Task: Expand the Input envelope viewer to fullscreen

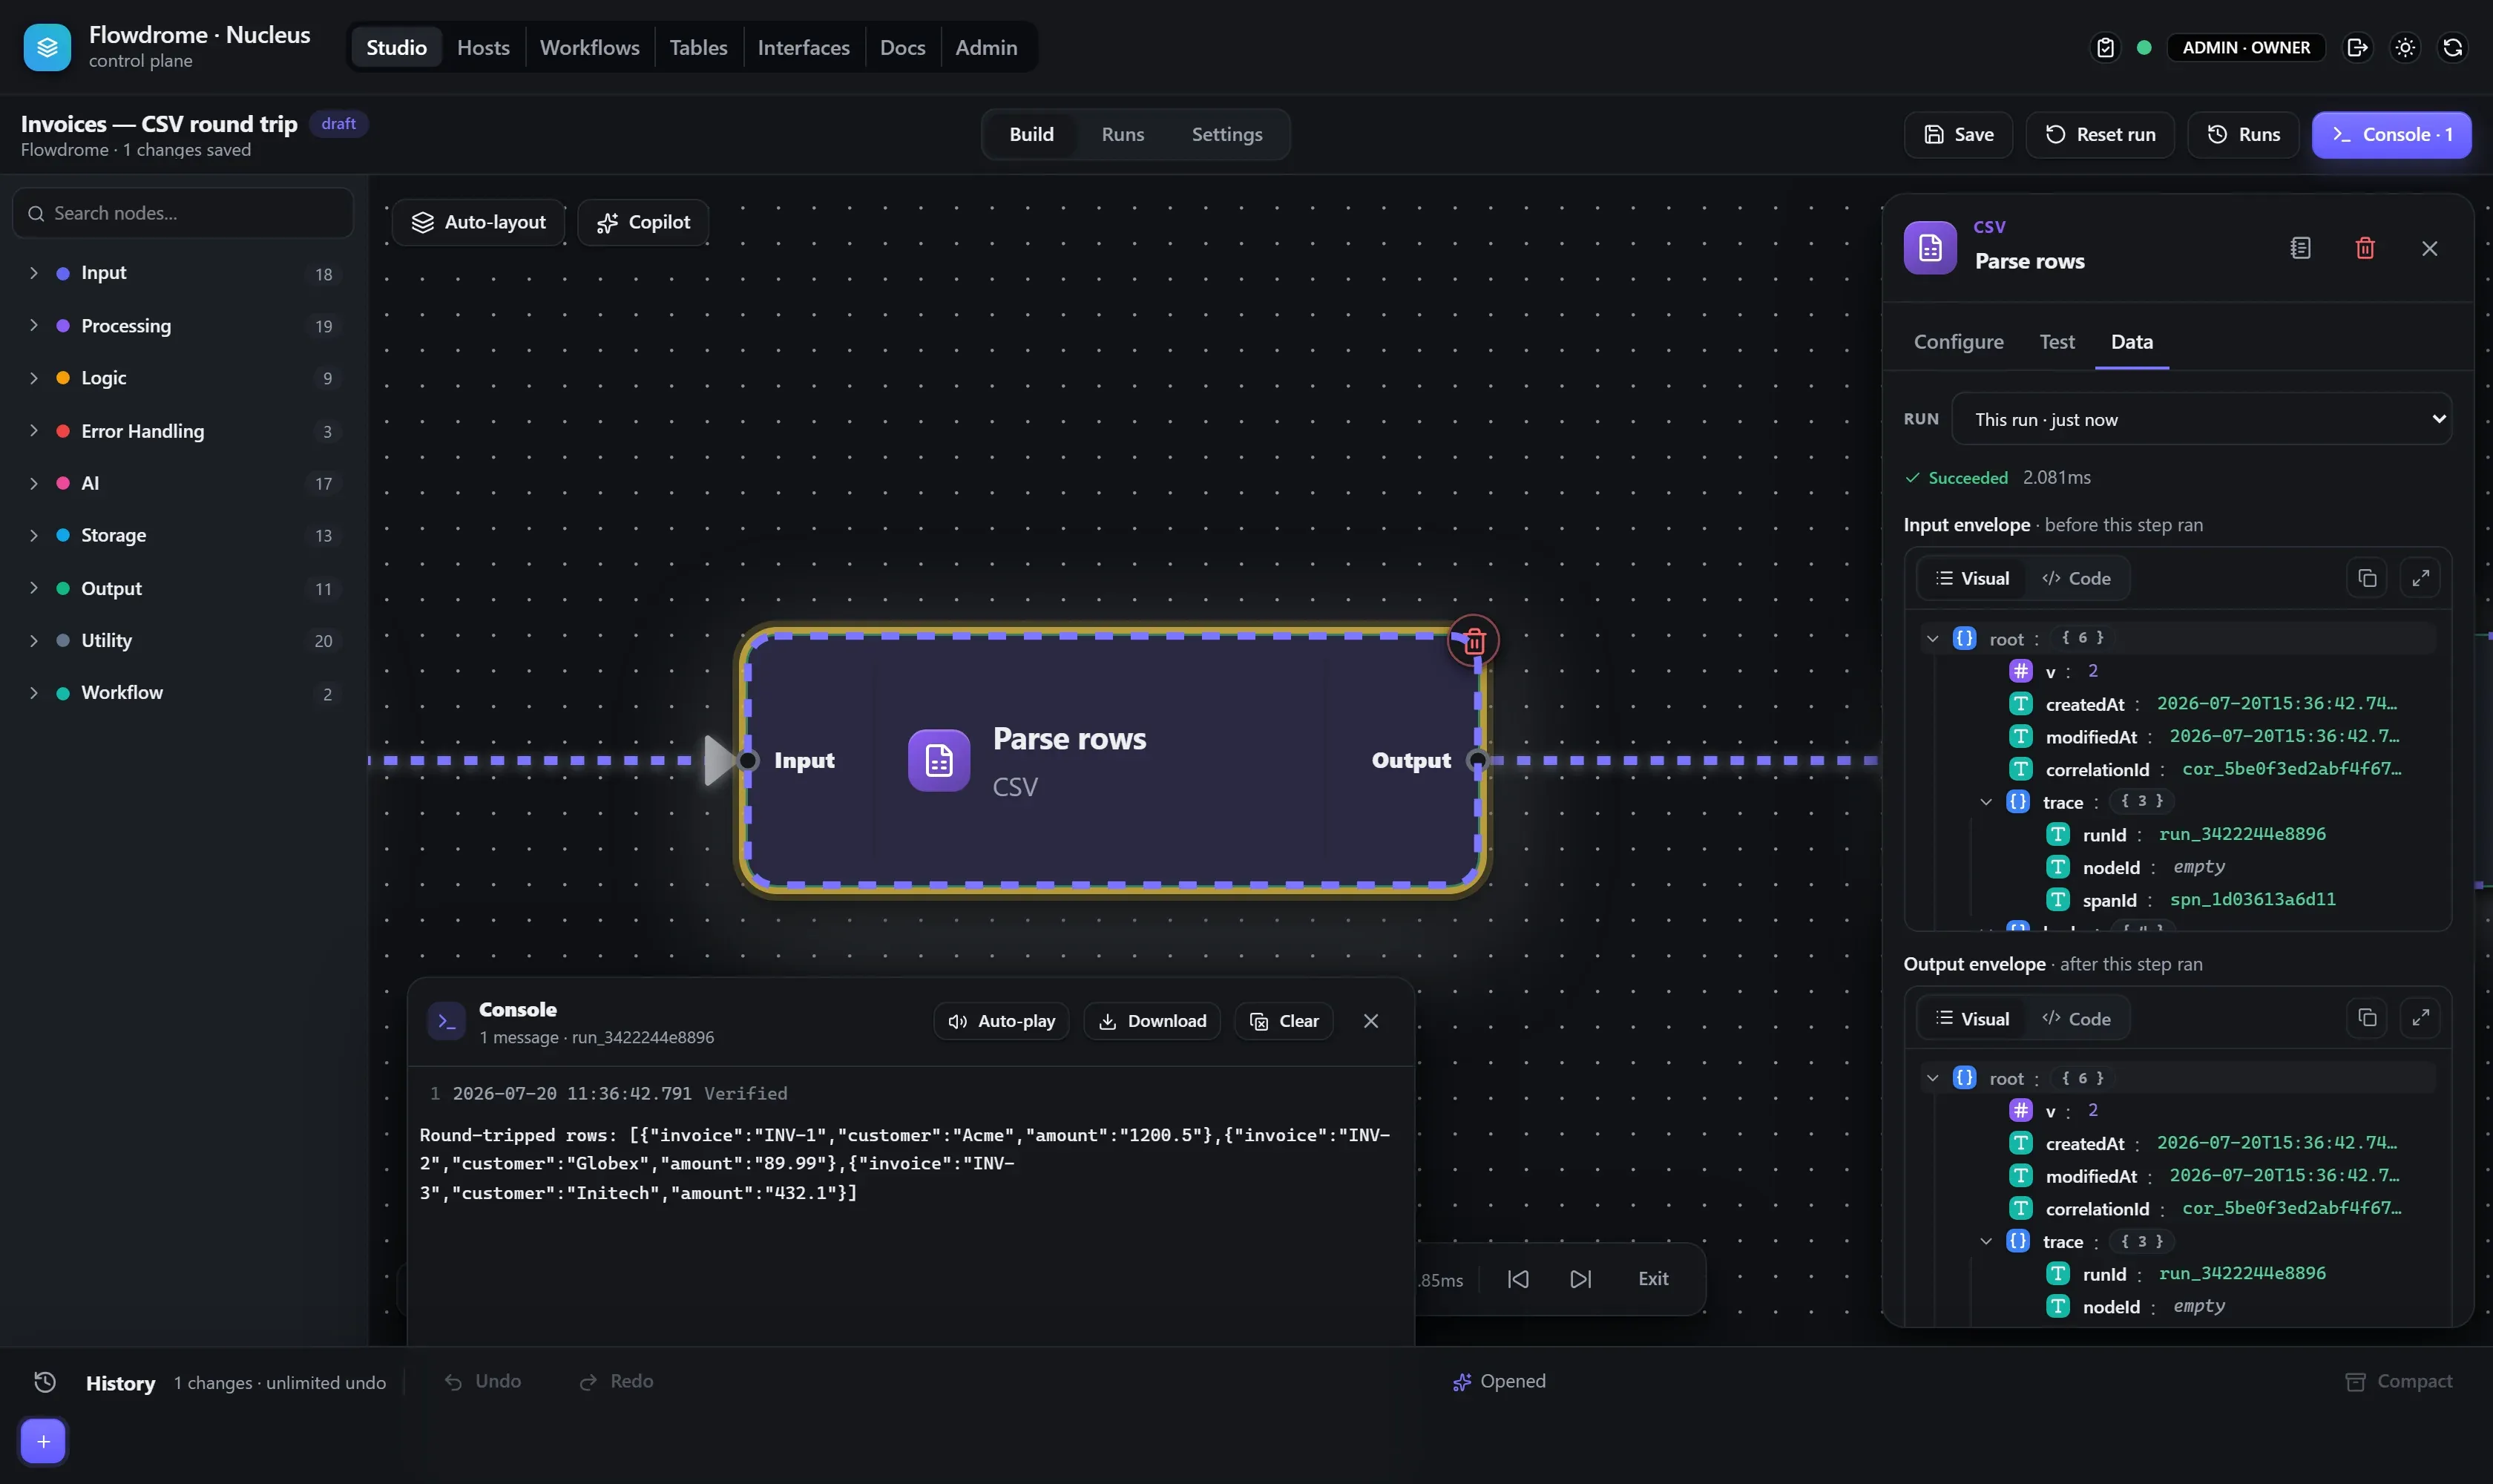Action: click(2420, 578)
